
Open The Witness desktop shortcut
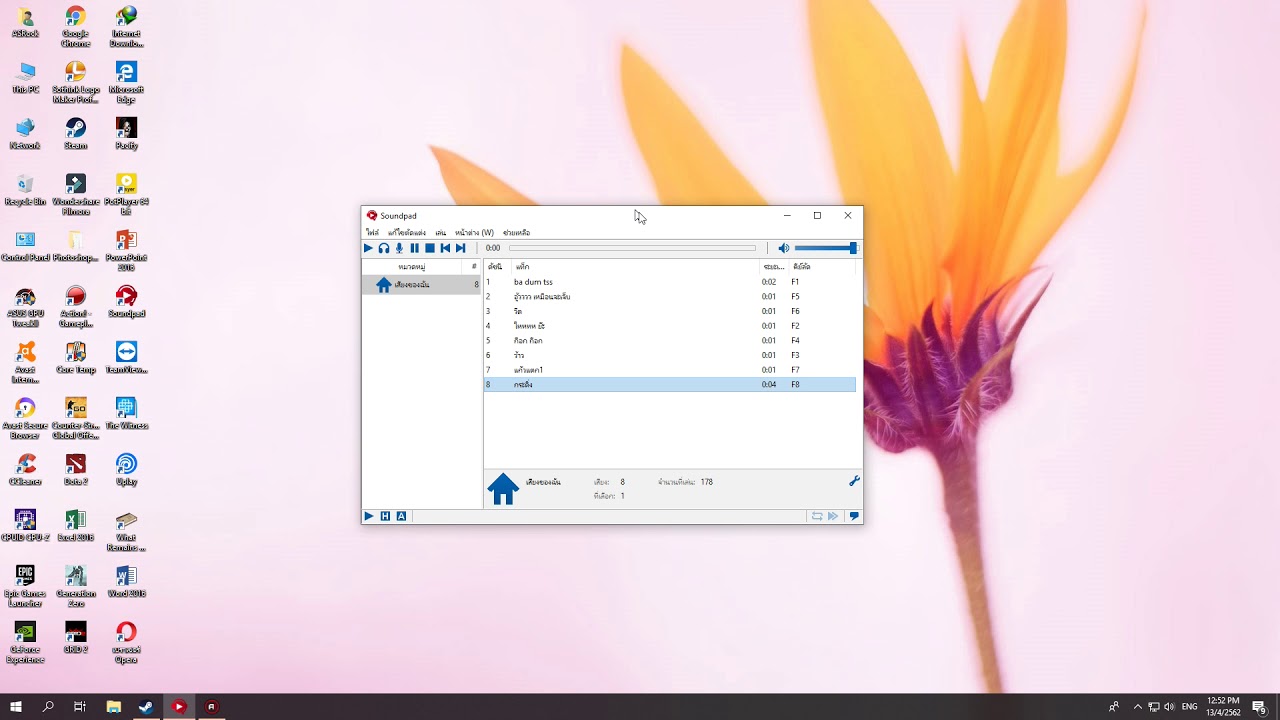[126, 414]
